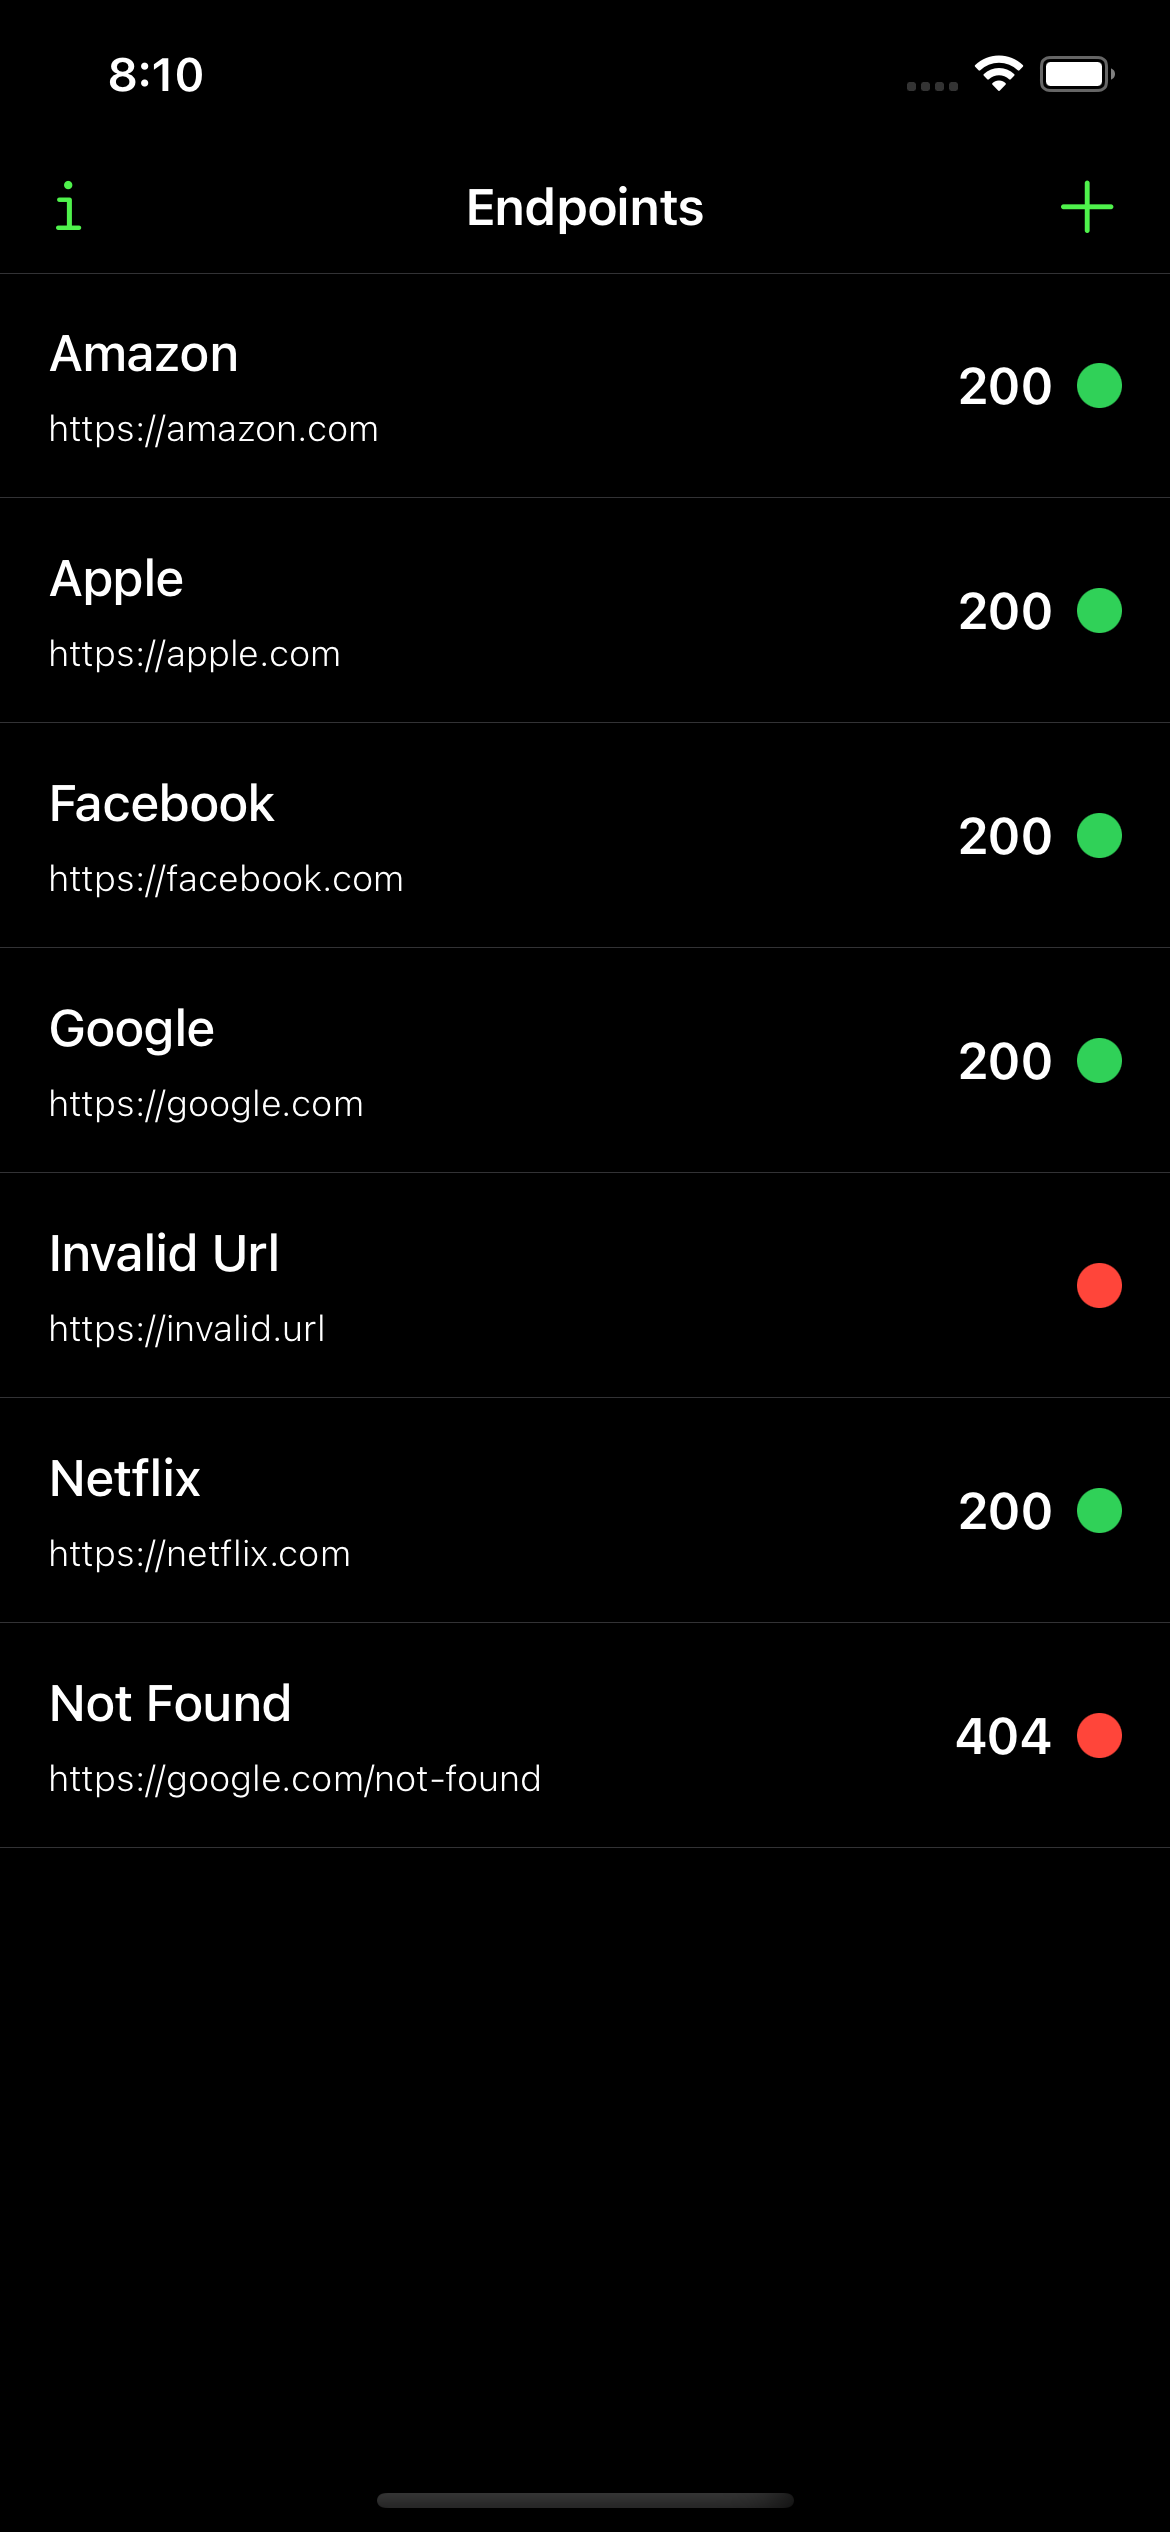Viewport: 1170px width, 2532px height.
Task: Click Netflix's 200 status code
Action: coord(1005,1511)
